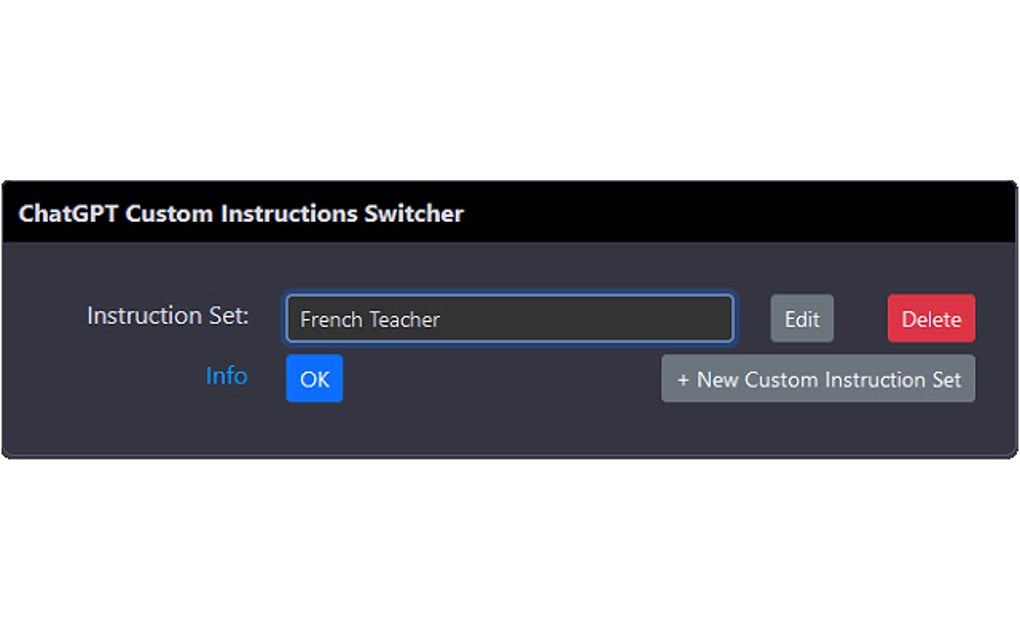The width and height of the screenshot is (1020, 638).
Task: Add a new instruction set with the grey button
Action: tap(818, 379)
